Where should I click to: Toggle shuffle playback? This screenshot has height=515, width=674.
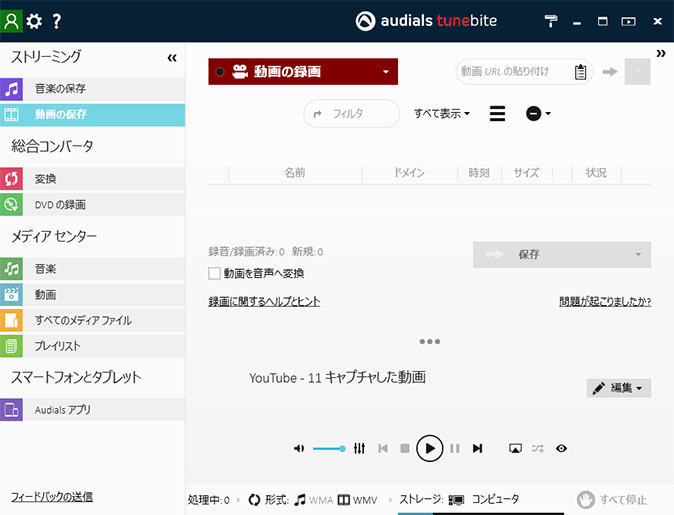point(537,448)
